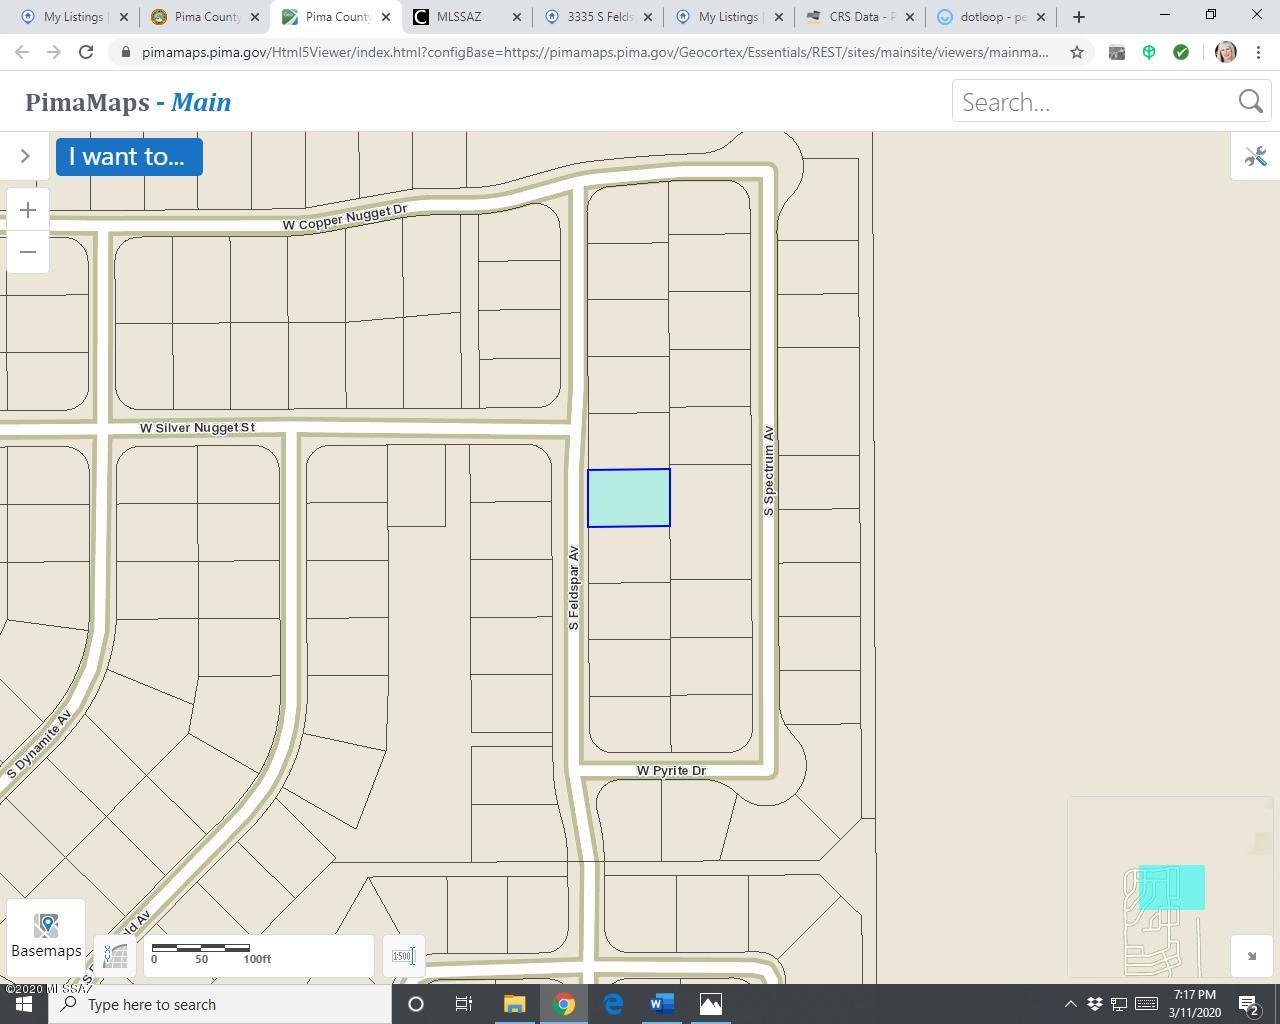Click the scale bar display
The height and width of the screenshot is (1024, 1280).
point(259,957)
